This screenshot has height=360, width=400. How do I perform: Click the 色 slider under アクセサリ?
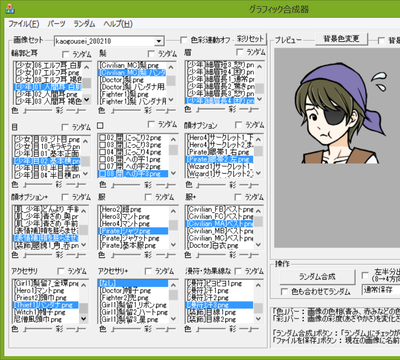click(x=37, y=329)
